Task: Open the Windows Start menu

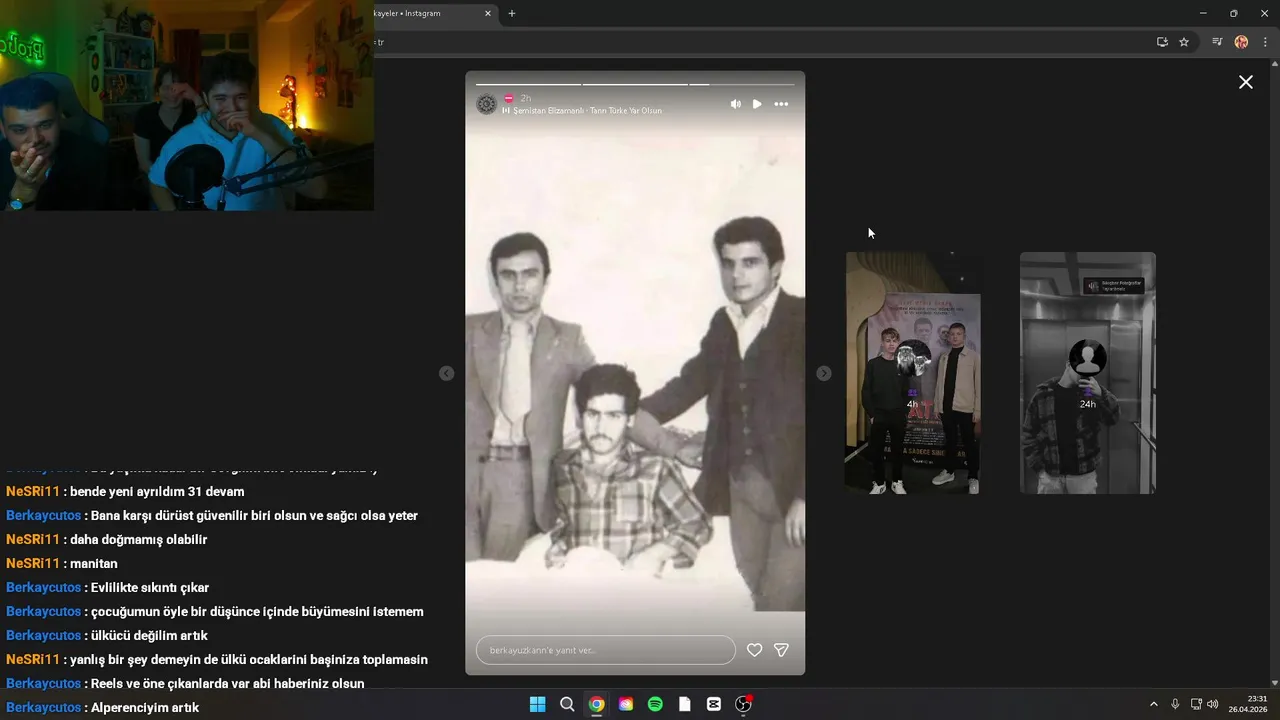Action: click(537, 704)
